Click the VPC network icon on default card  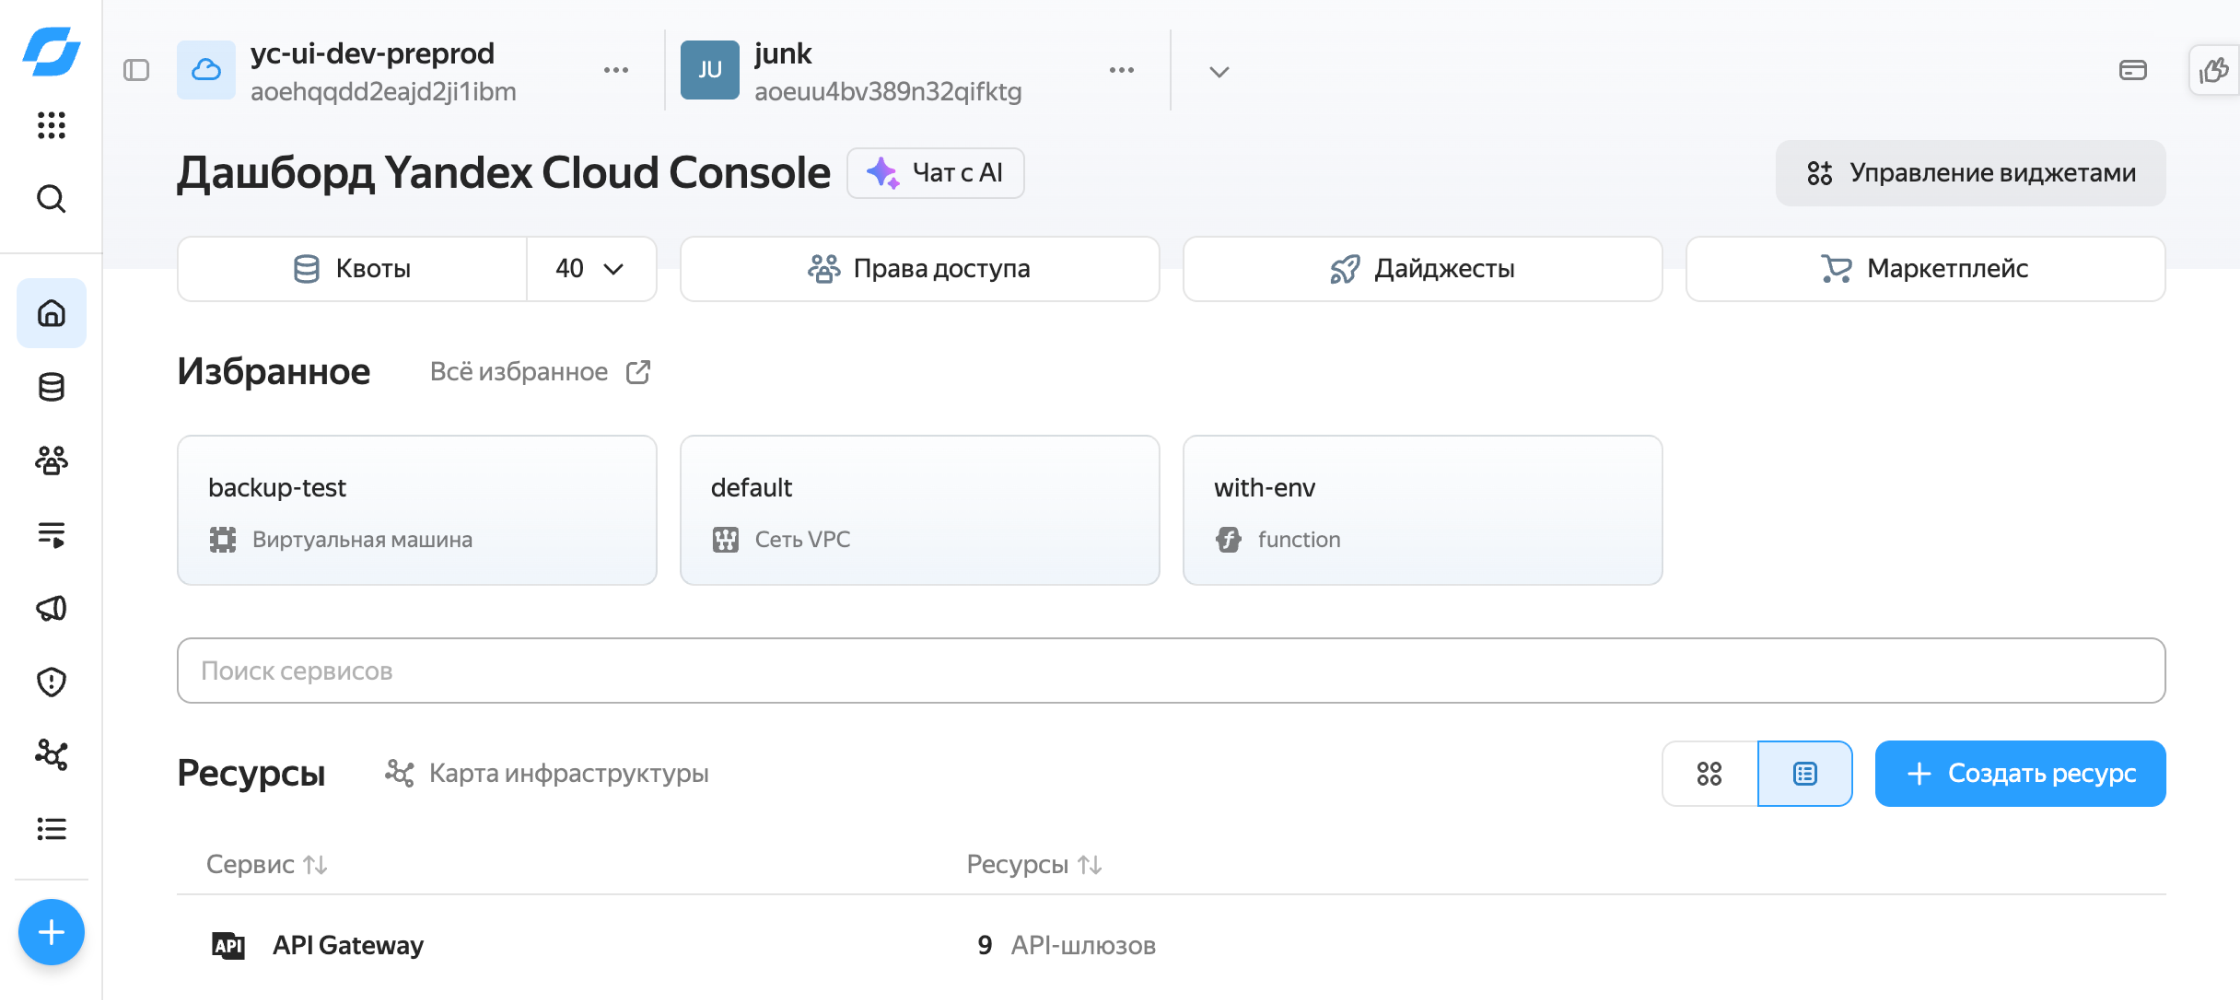726,540
